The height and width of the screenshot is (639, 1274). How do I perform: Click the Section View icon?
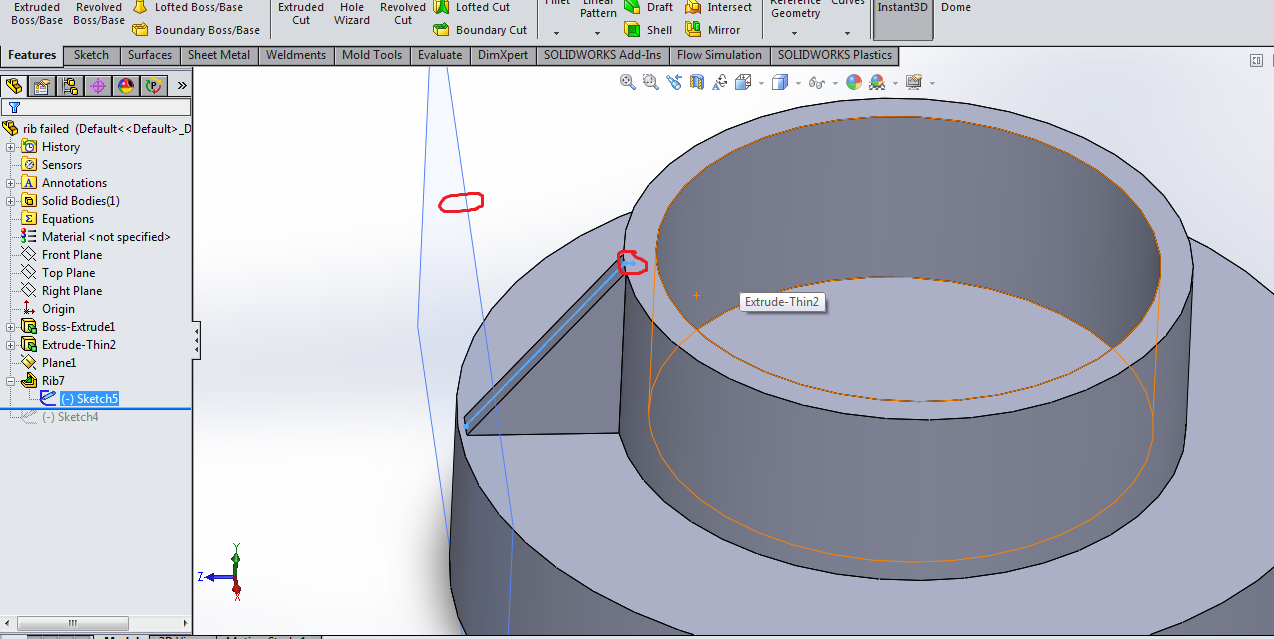click(x=698, y=82)
